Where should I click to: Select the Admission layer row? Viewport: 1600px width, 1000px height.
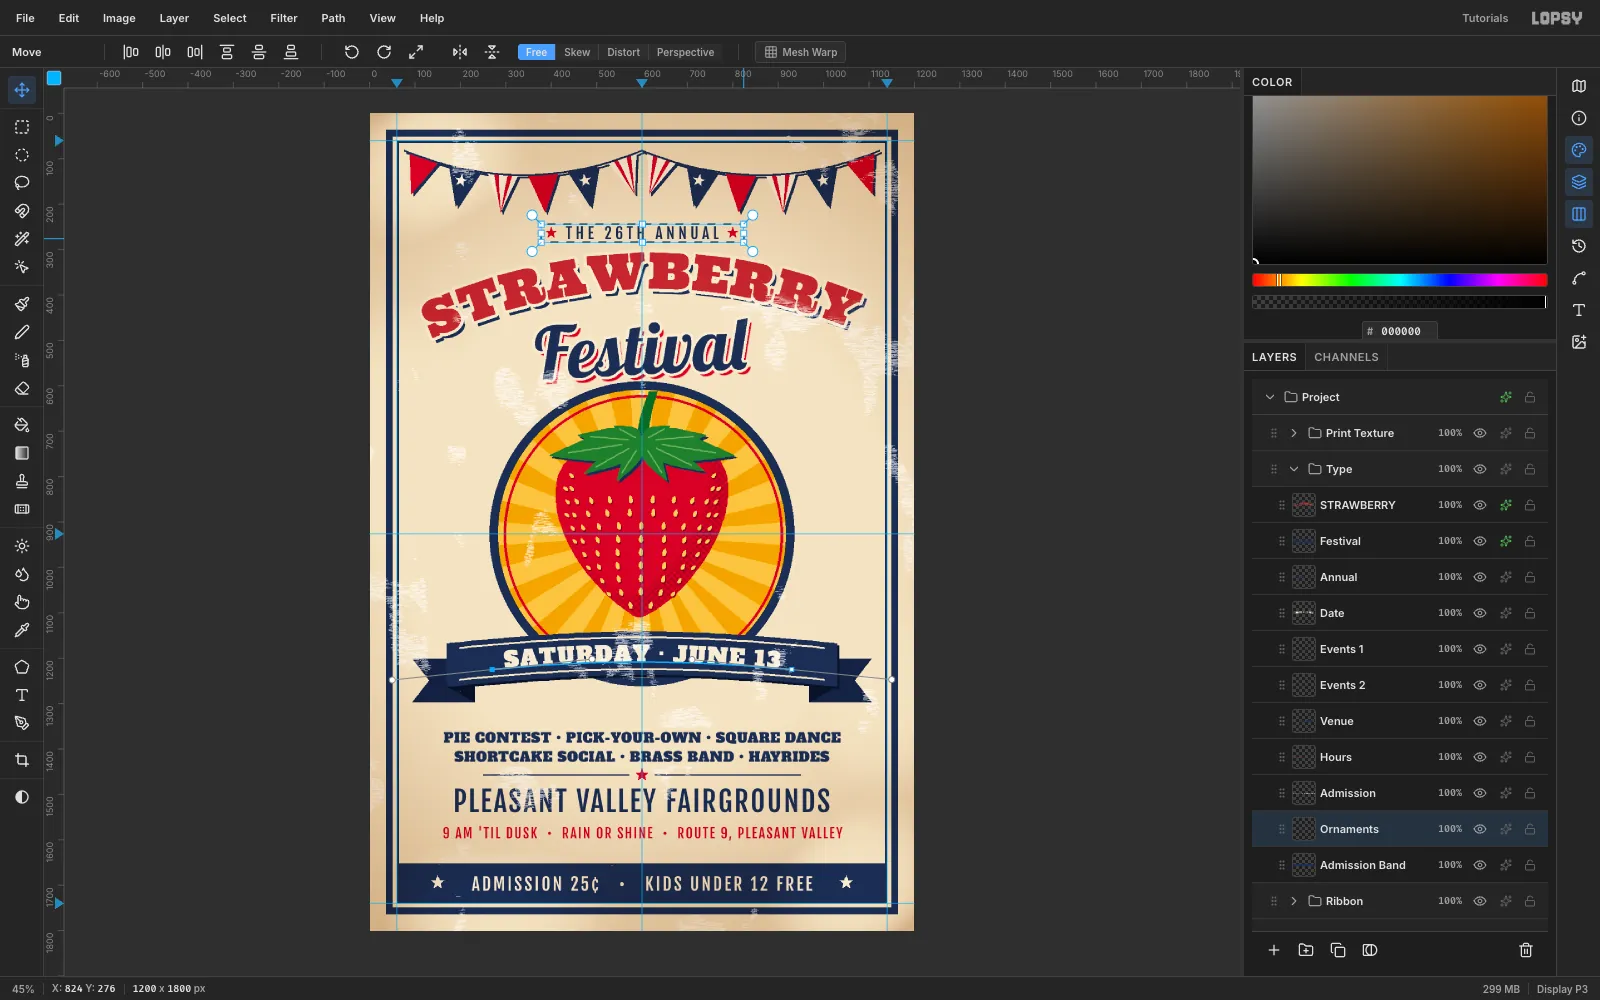[x=1400, y=793]
